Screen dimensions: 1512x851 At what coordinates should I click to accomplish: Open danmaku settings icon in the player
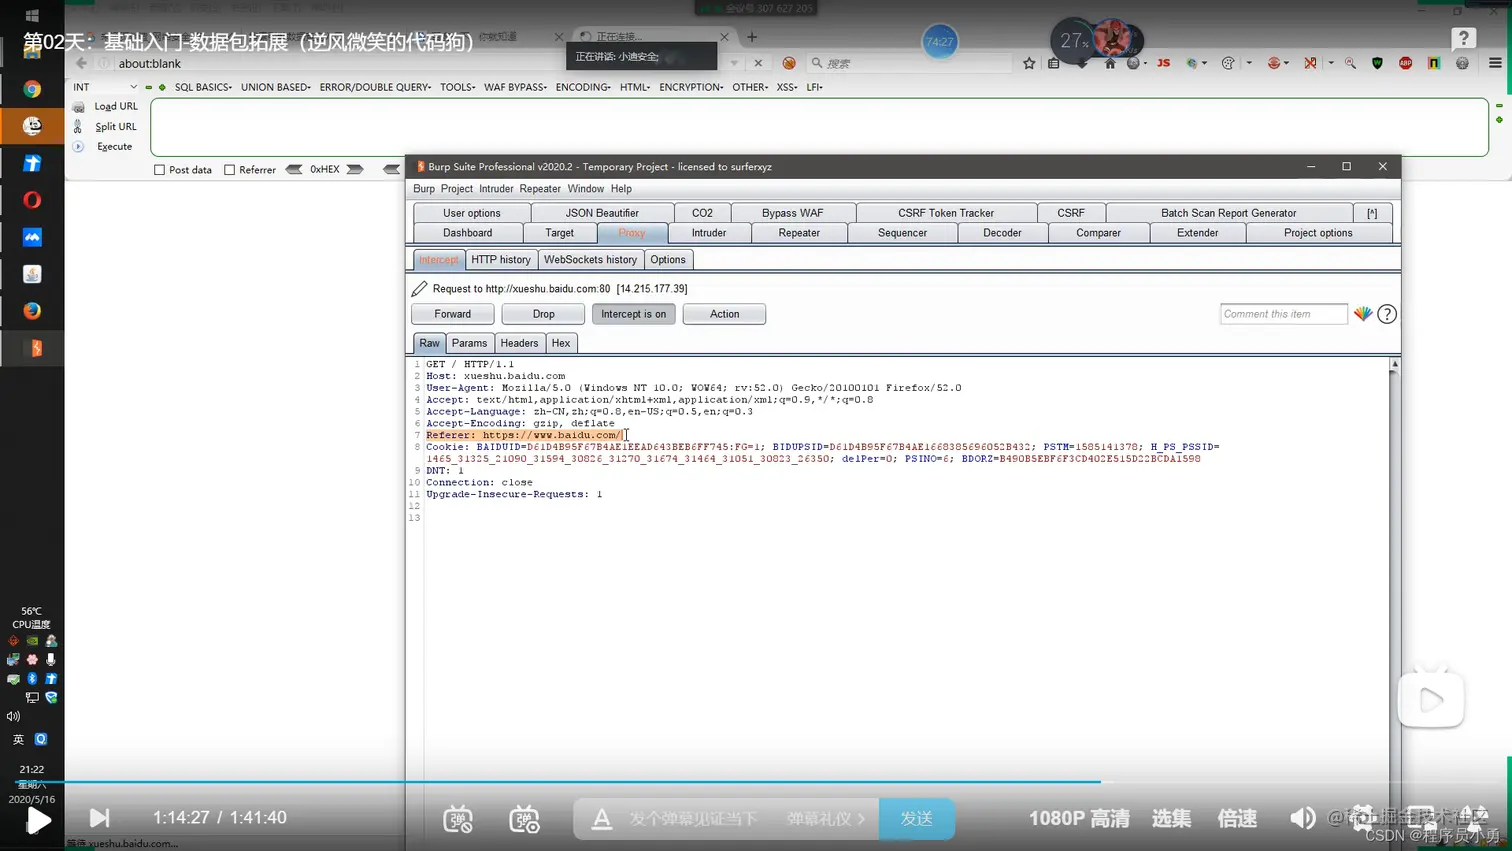tap(524, 819)
